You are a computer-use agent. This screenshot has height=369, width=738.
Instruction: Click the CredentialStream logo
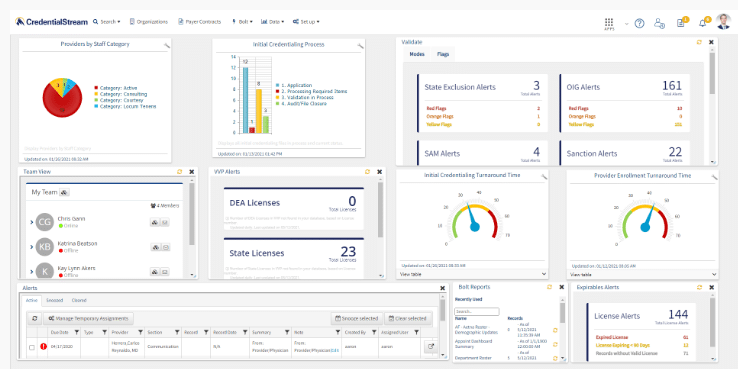tap(51, 22)
